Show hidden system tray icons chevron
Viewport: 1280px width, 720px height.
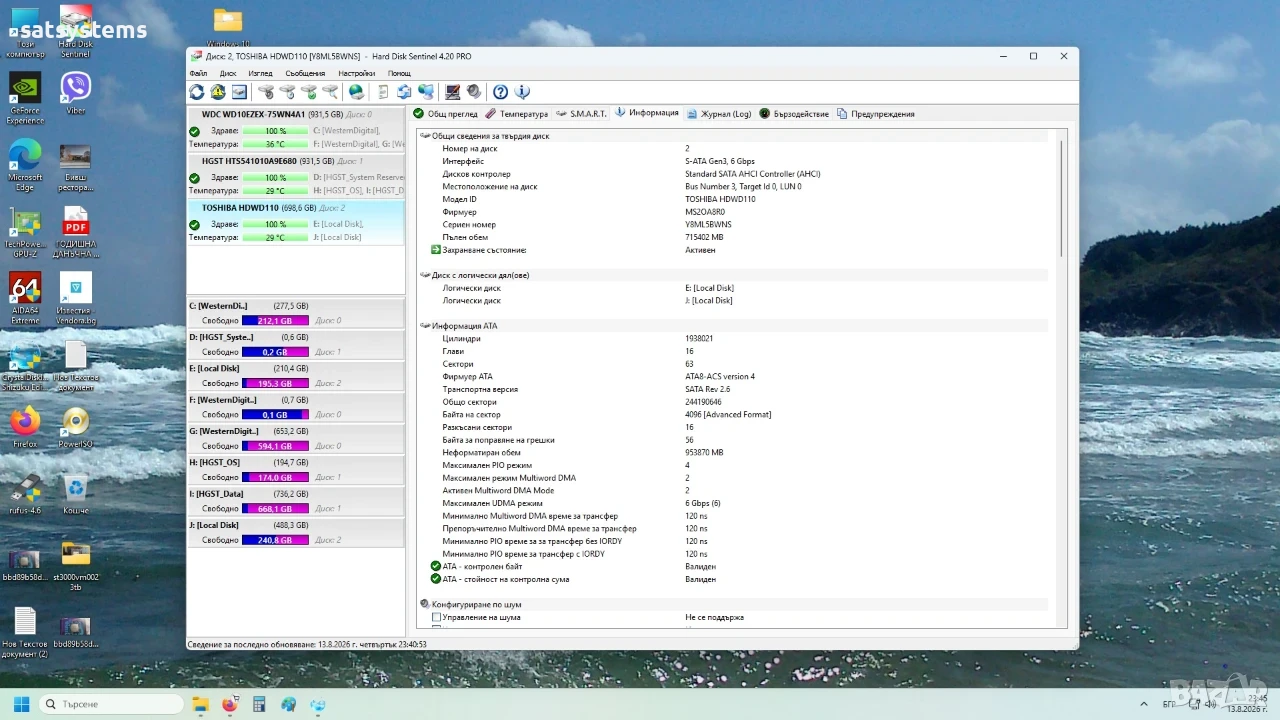[1143, 704]
